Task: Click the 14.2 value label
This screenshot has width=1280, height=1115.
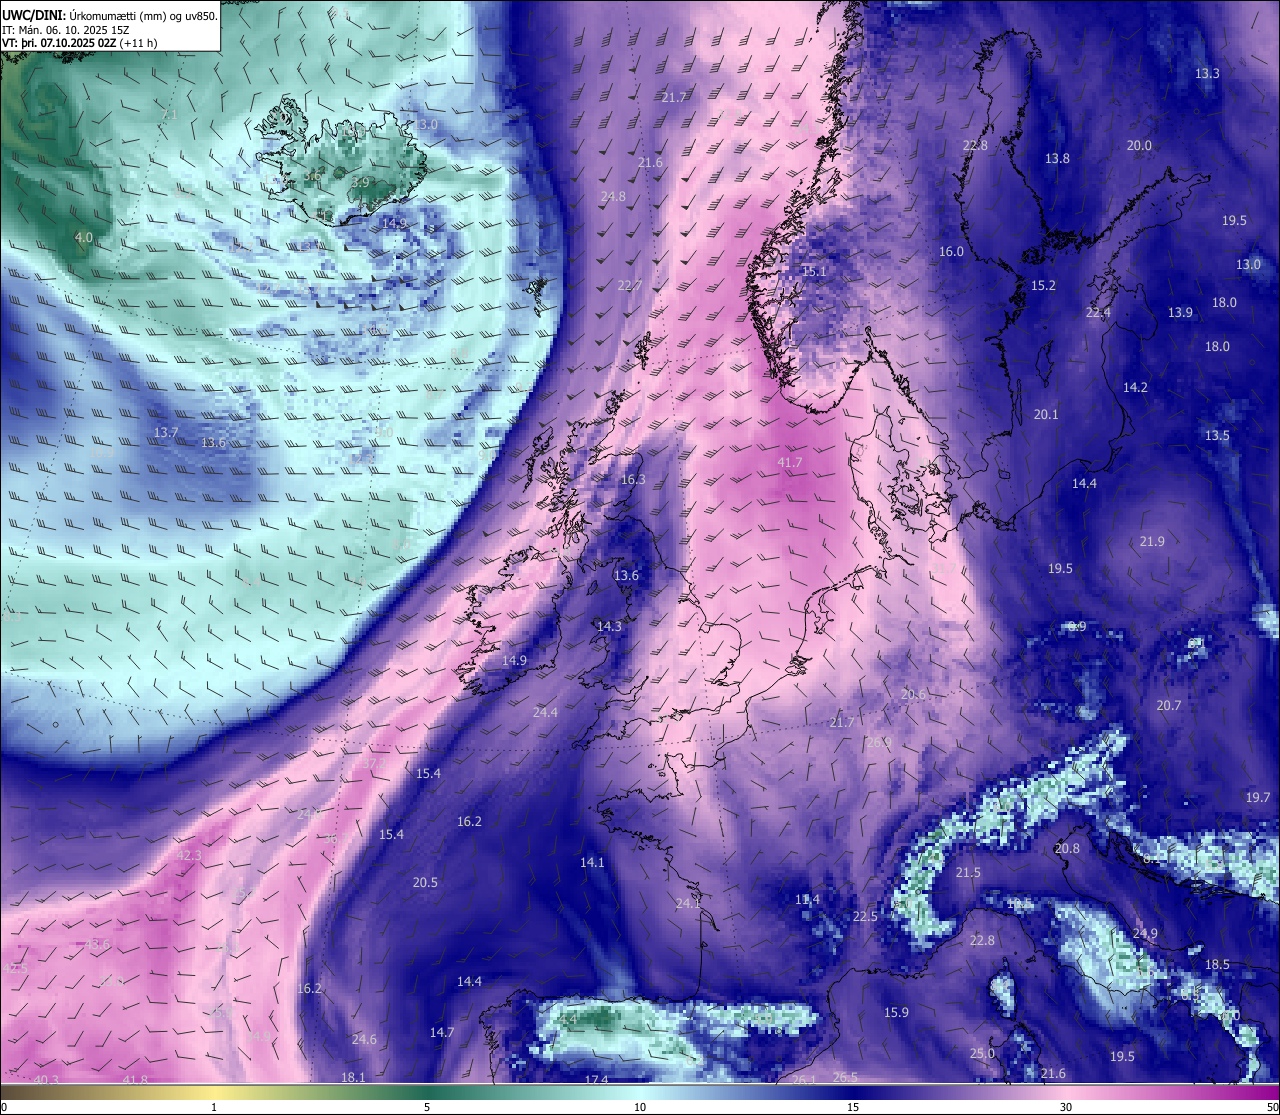Action: pyautogui.click(x=1135, y=387)
